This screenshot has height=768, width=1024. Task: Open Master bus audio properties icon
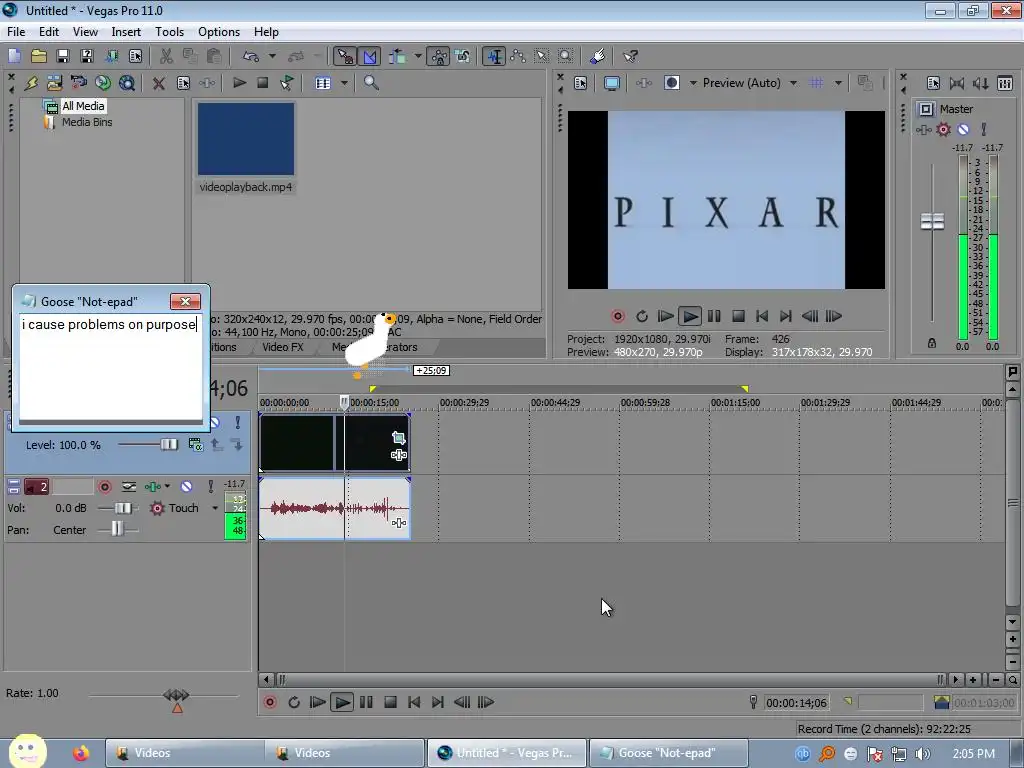[x=933, y=83]
